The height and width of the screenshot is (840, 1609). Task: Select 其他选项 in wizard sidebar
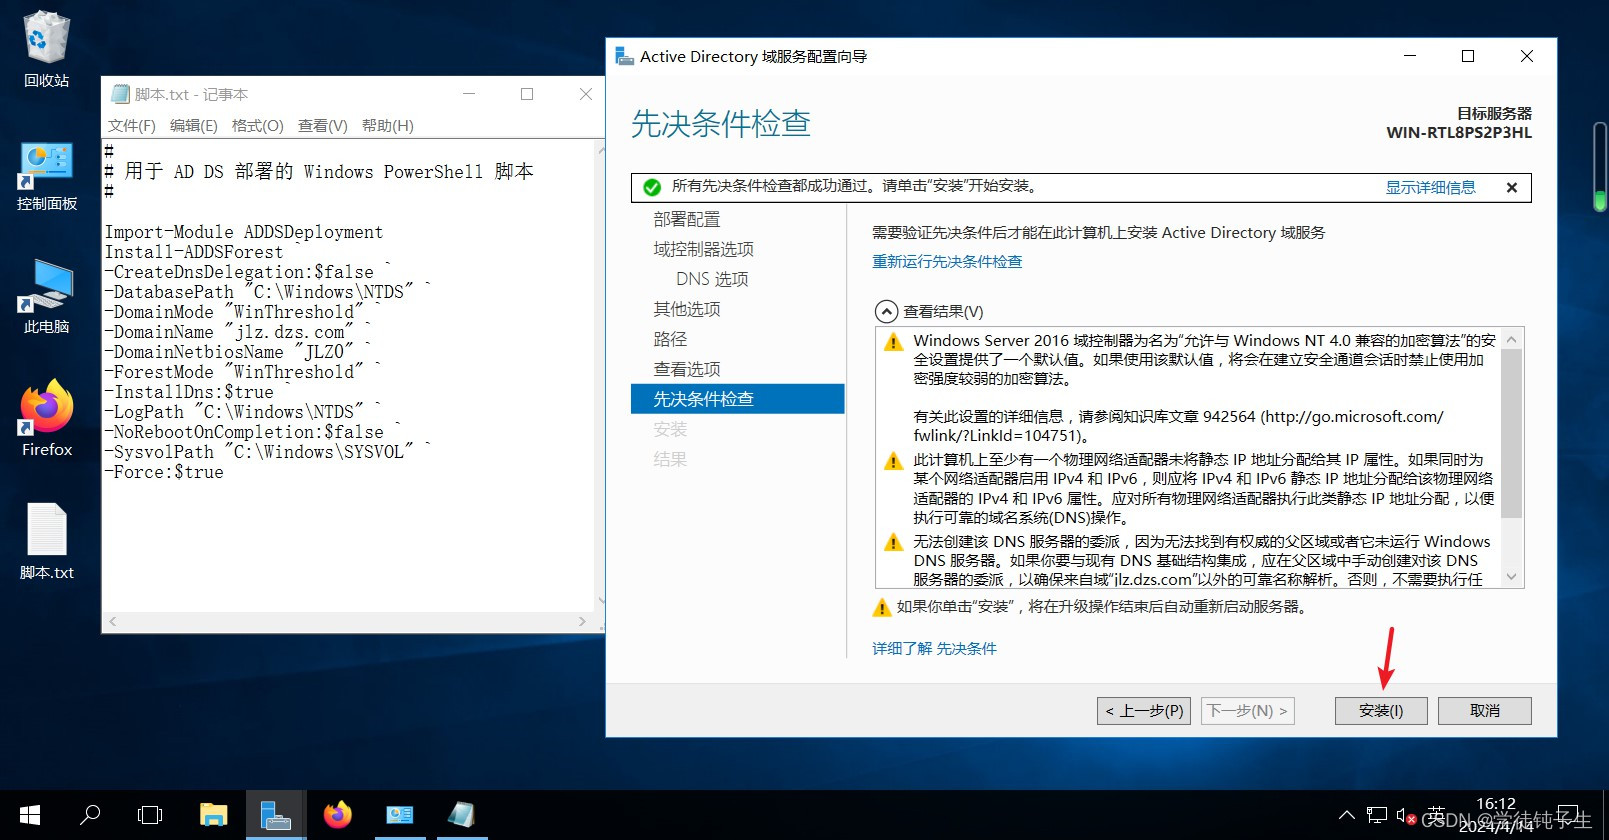[687, 309]
